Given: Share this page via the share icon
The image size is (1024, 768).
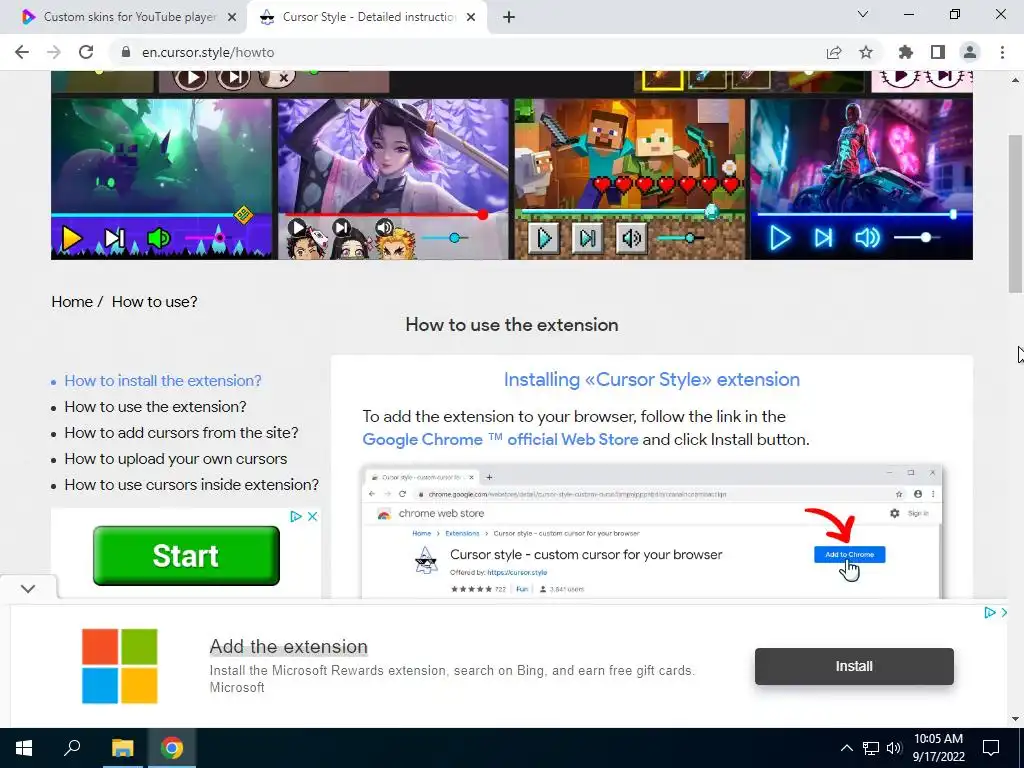Looking at the screenshot, I should click(x=834, y=52).
